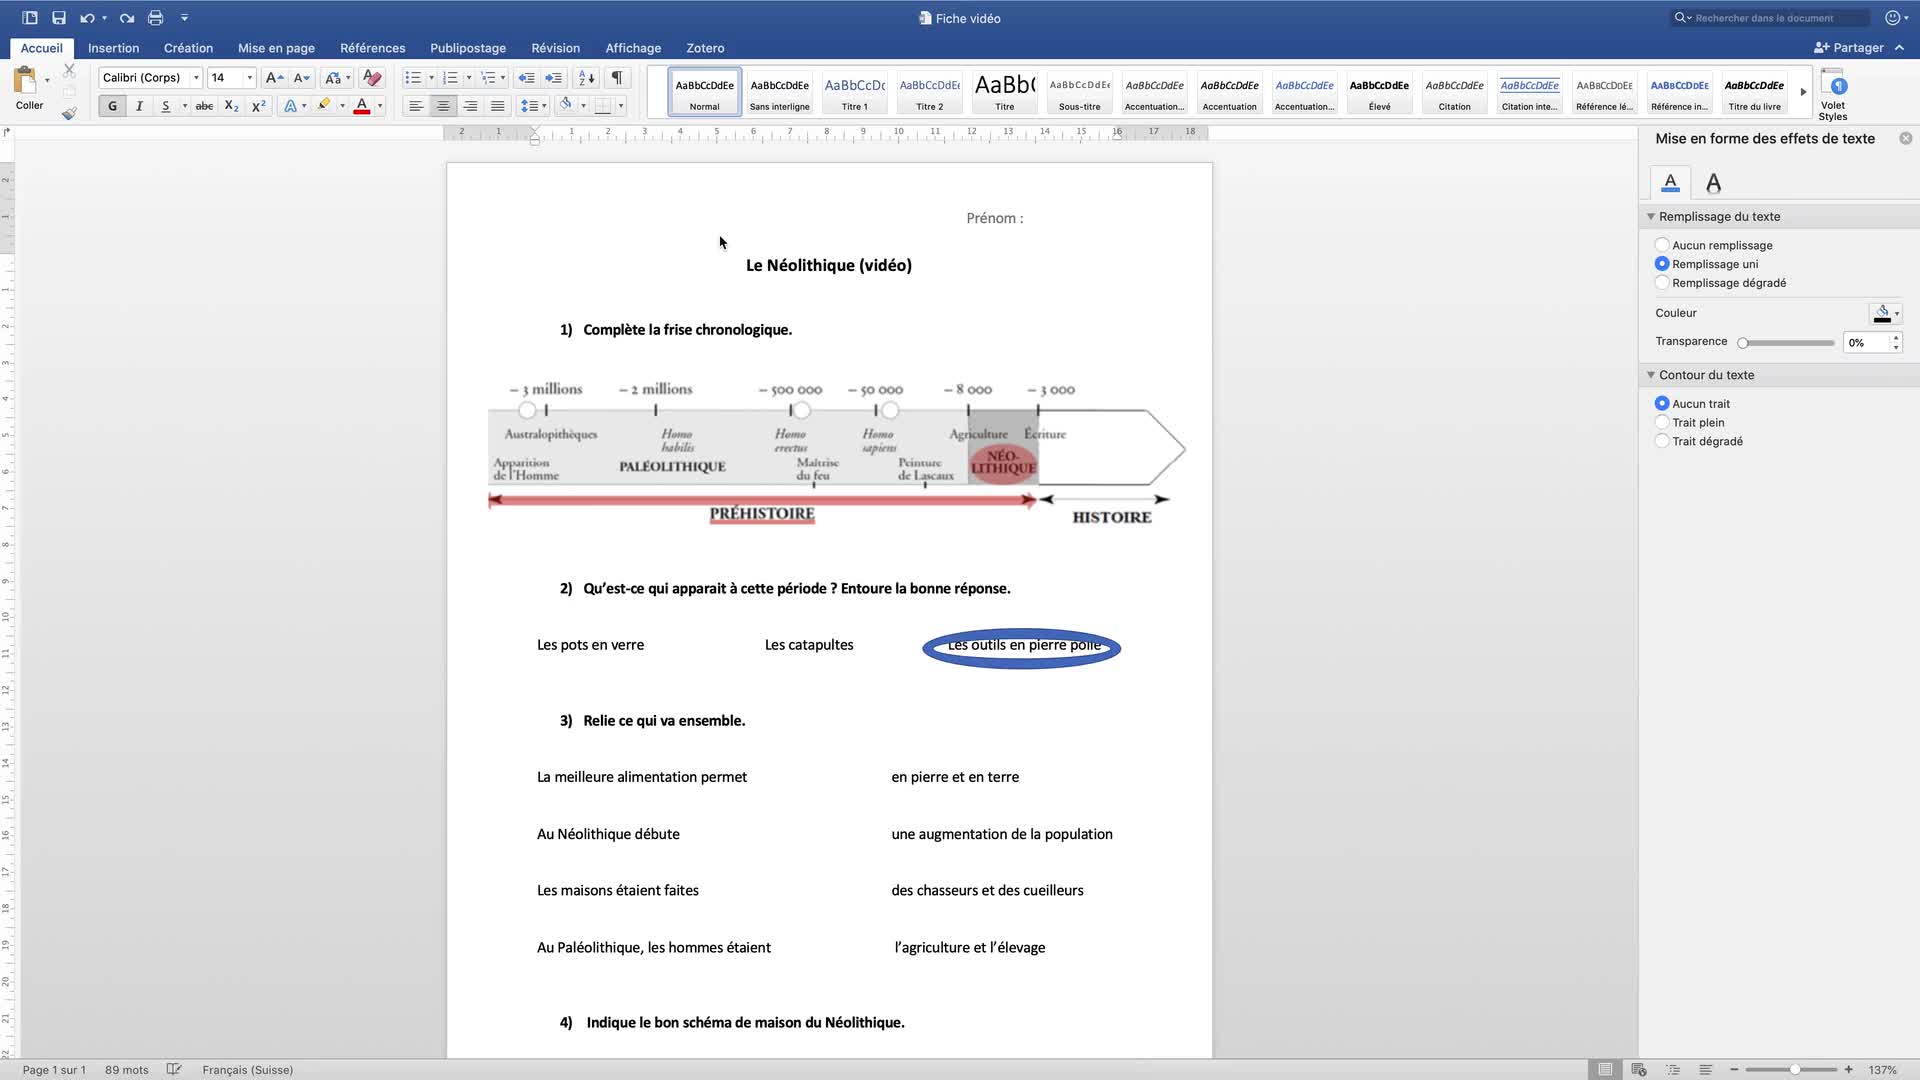Viewport: 1920px width, 1080px height.
Task: Collapse the Remplissage du texte section
Action: tap(1651, 217)
